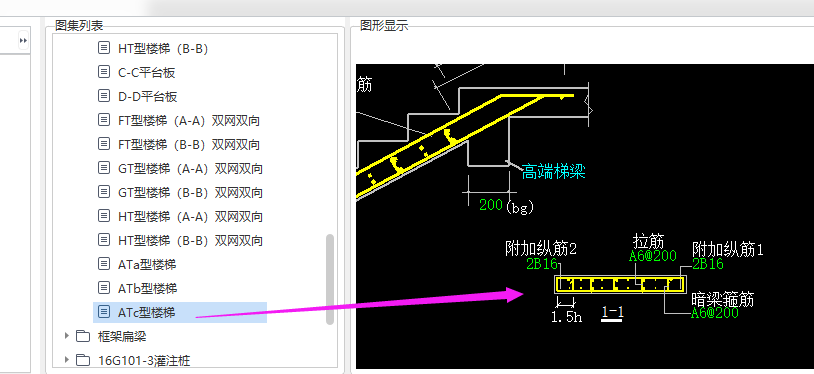The width and height of the screenshot is (814, 374).
Task: Click document icon beside ATb型楼梯
Action: (x=104, y=288)
